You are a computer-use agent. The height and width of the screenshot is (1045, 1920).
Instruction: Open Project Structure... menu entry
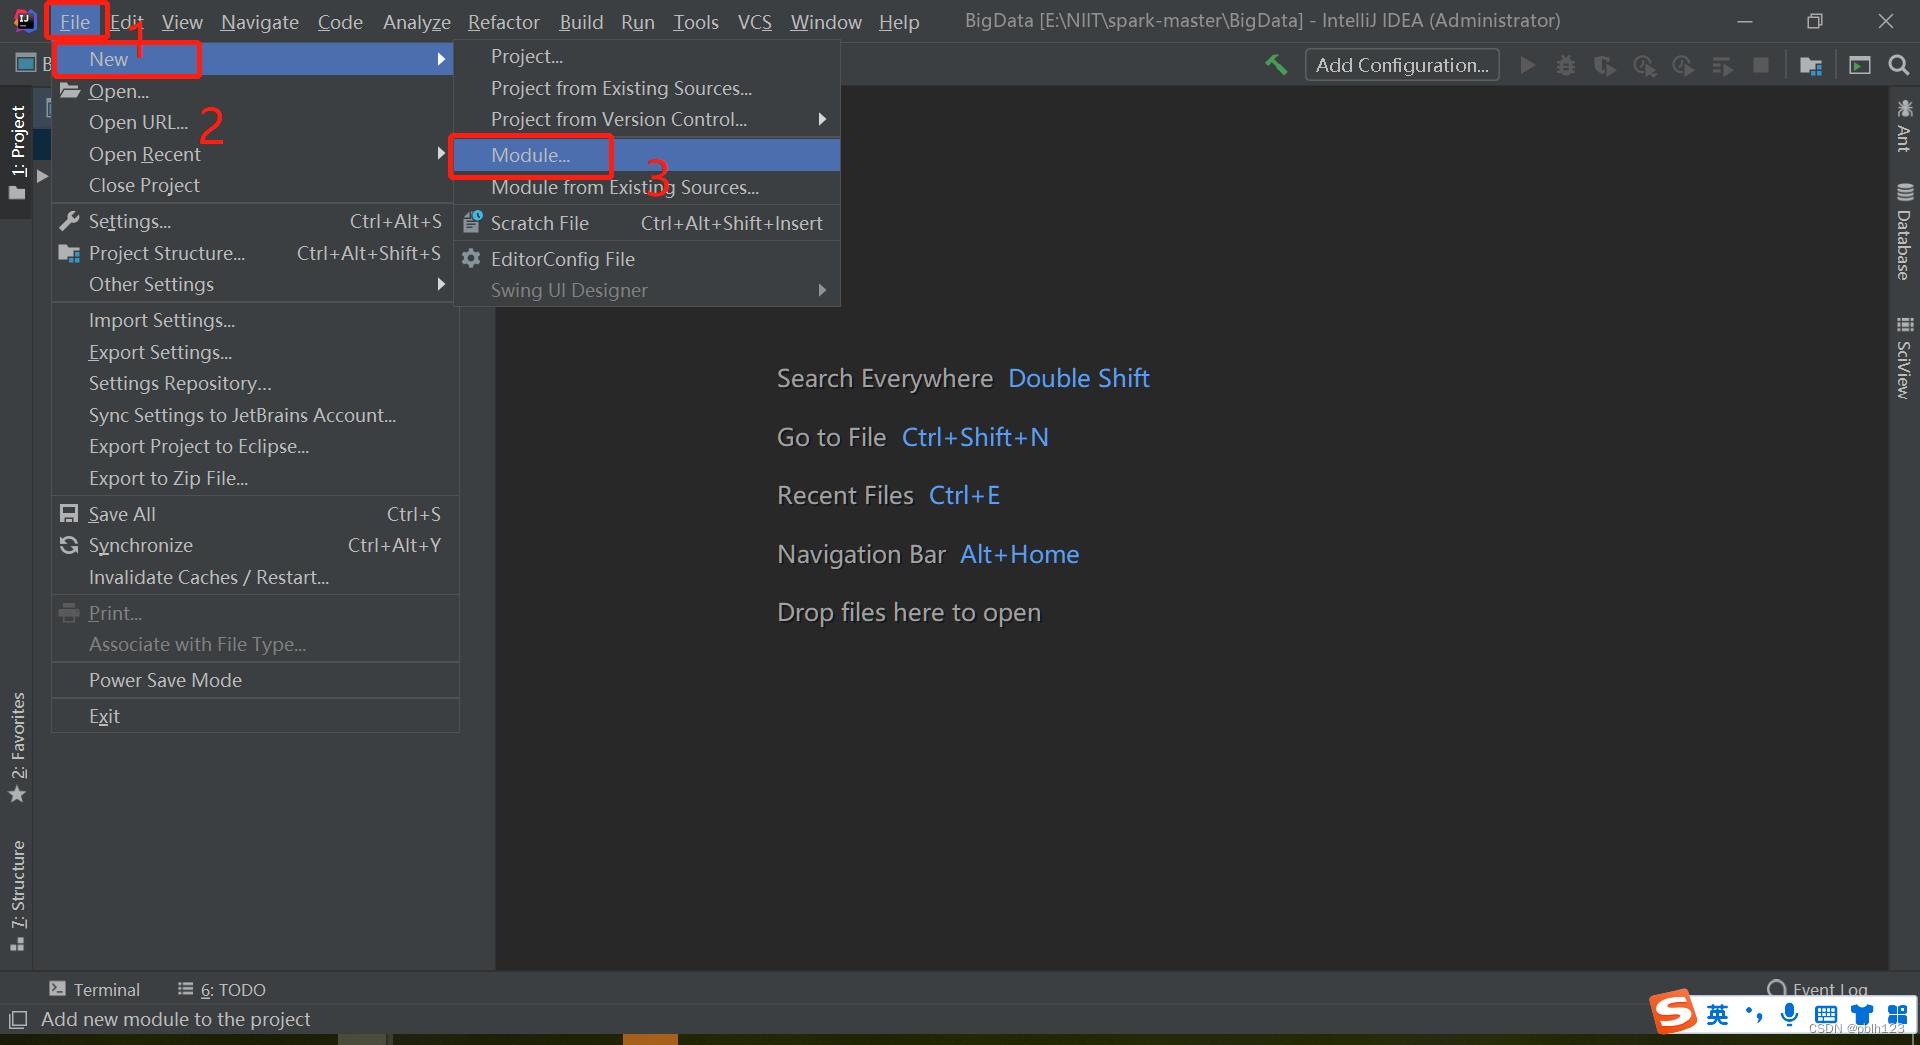(255, 253)
